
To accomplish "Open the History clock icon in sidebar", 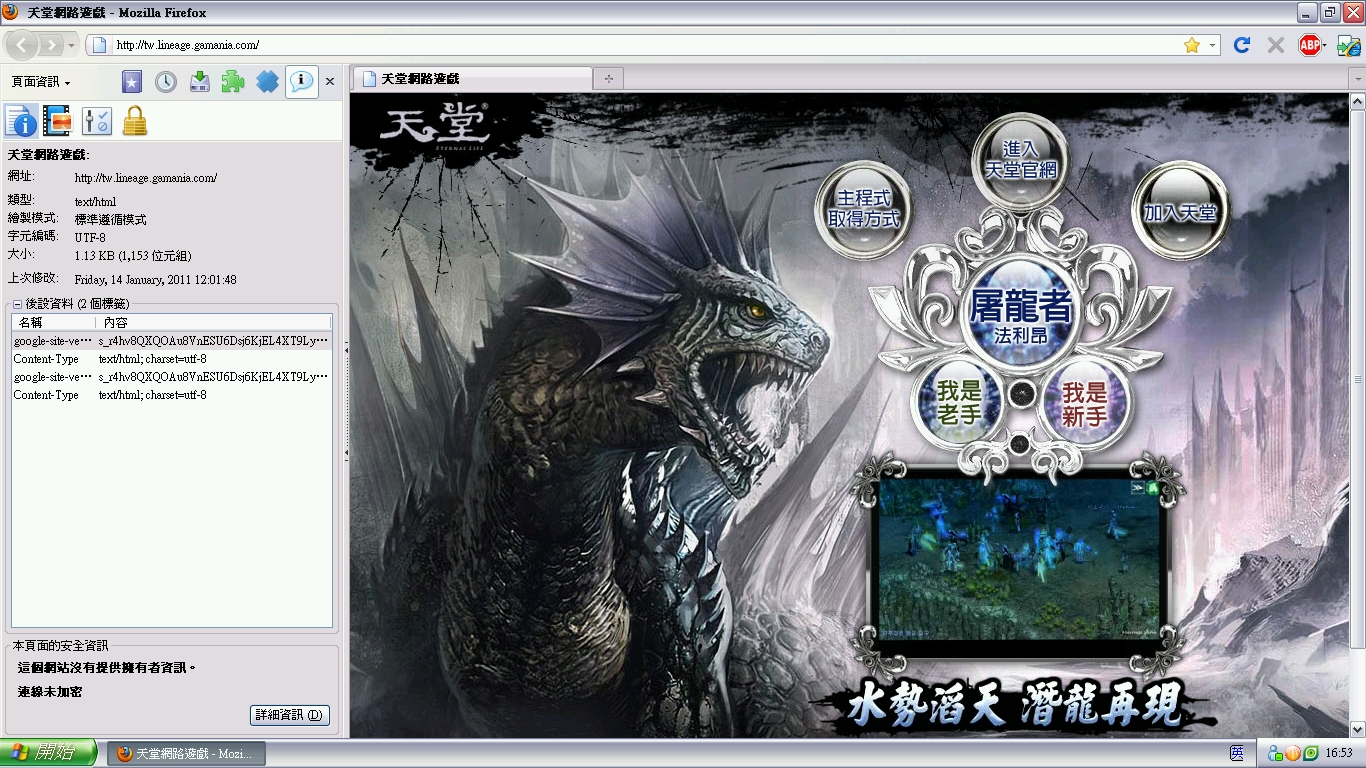I will tap(166, 82).
